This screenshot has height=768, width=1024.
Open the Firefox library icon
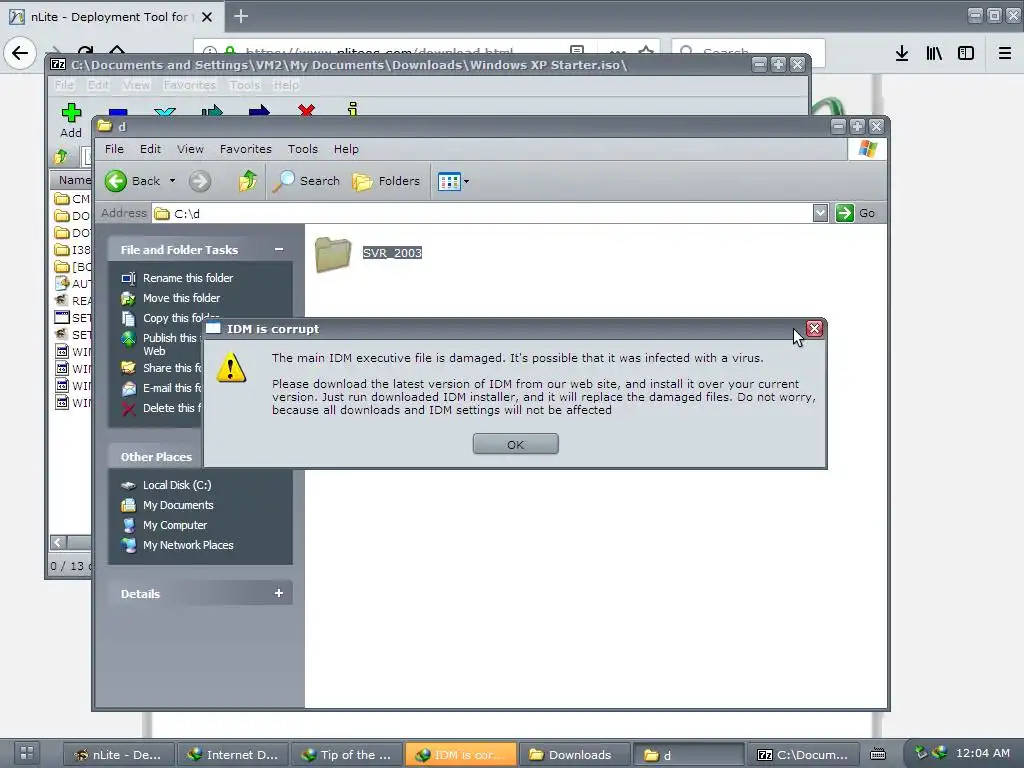(x=934, y=54)
